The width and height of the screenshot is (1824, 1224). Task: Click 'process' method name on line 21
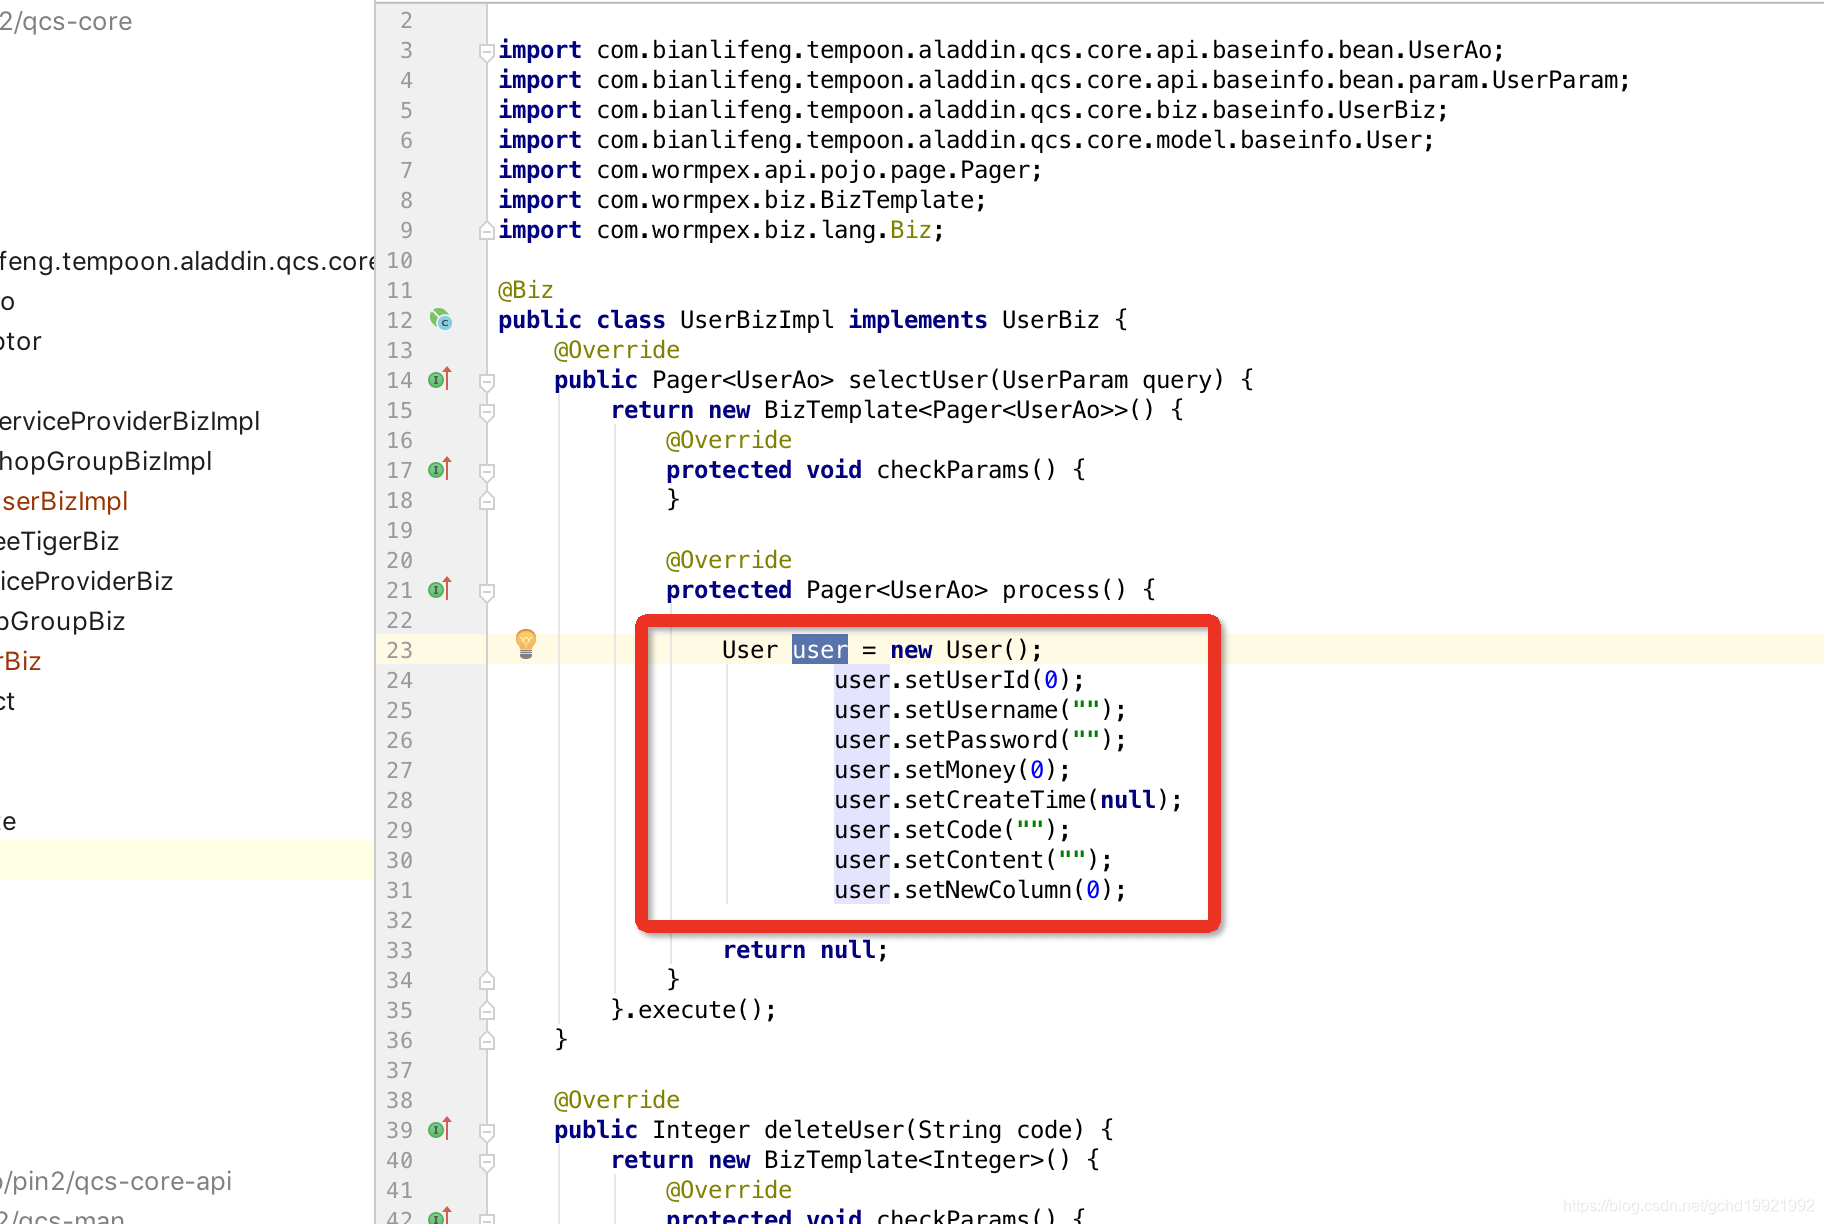[1050, 590]
